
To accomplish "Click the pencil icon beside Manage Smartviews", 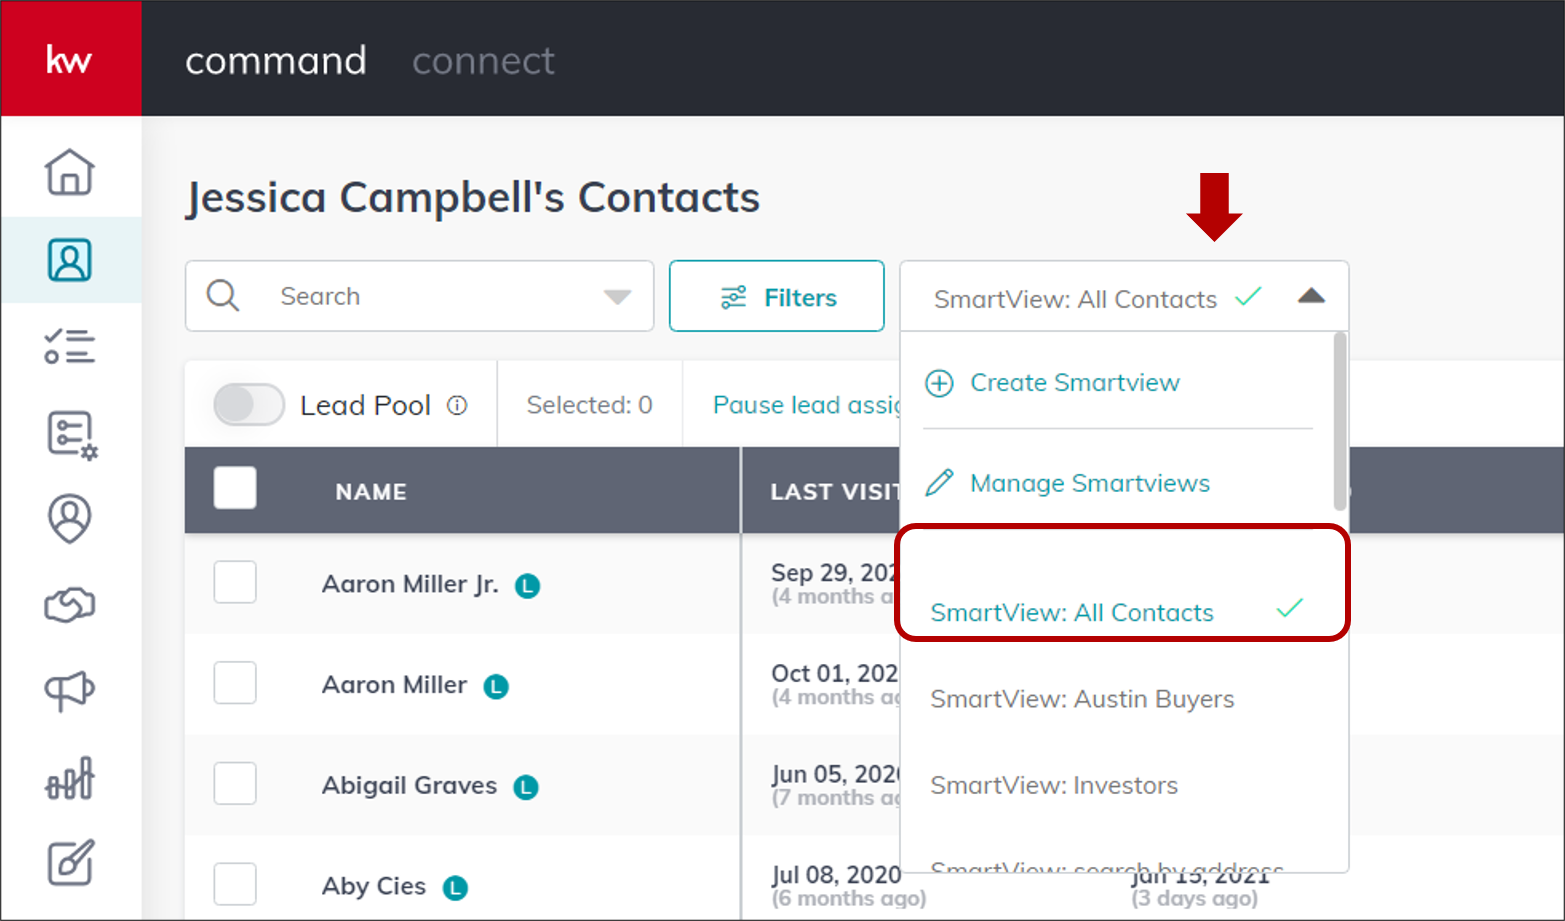I will coord(939,483).
